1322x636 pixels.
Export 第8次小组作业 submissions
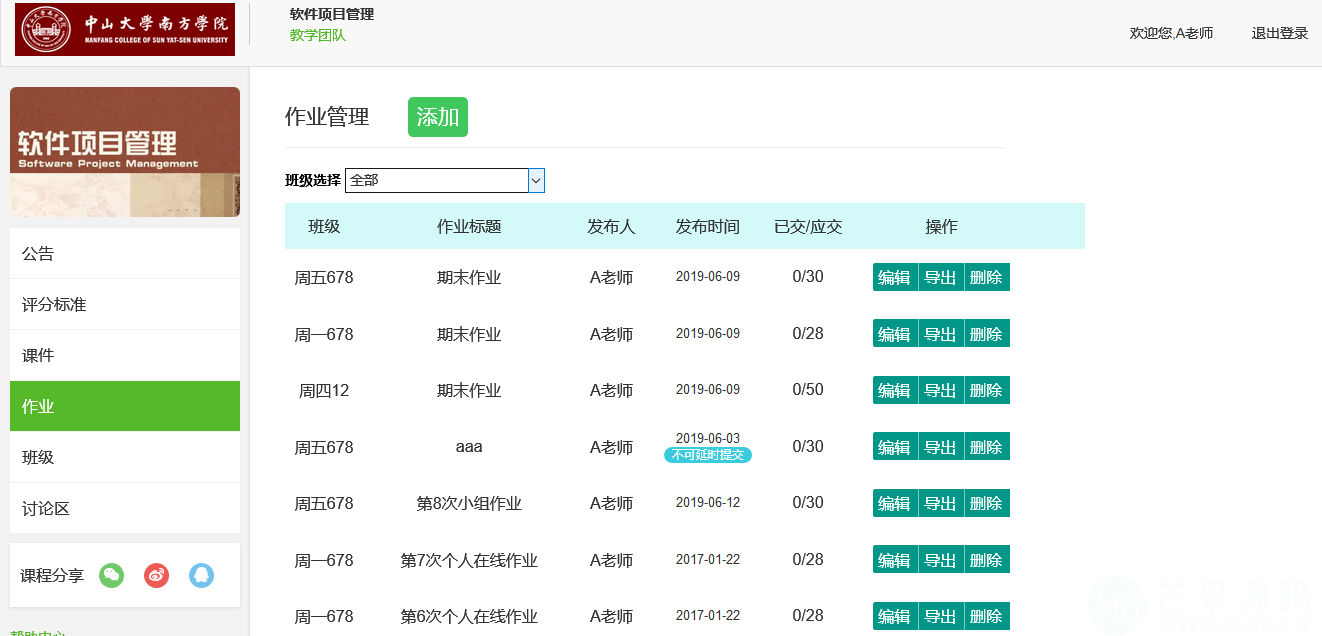coord(940,503)
